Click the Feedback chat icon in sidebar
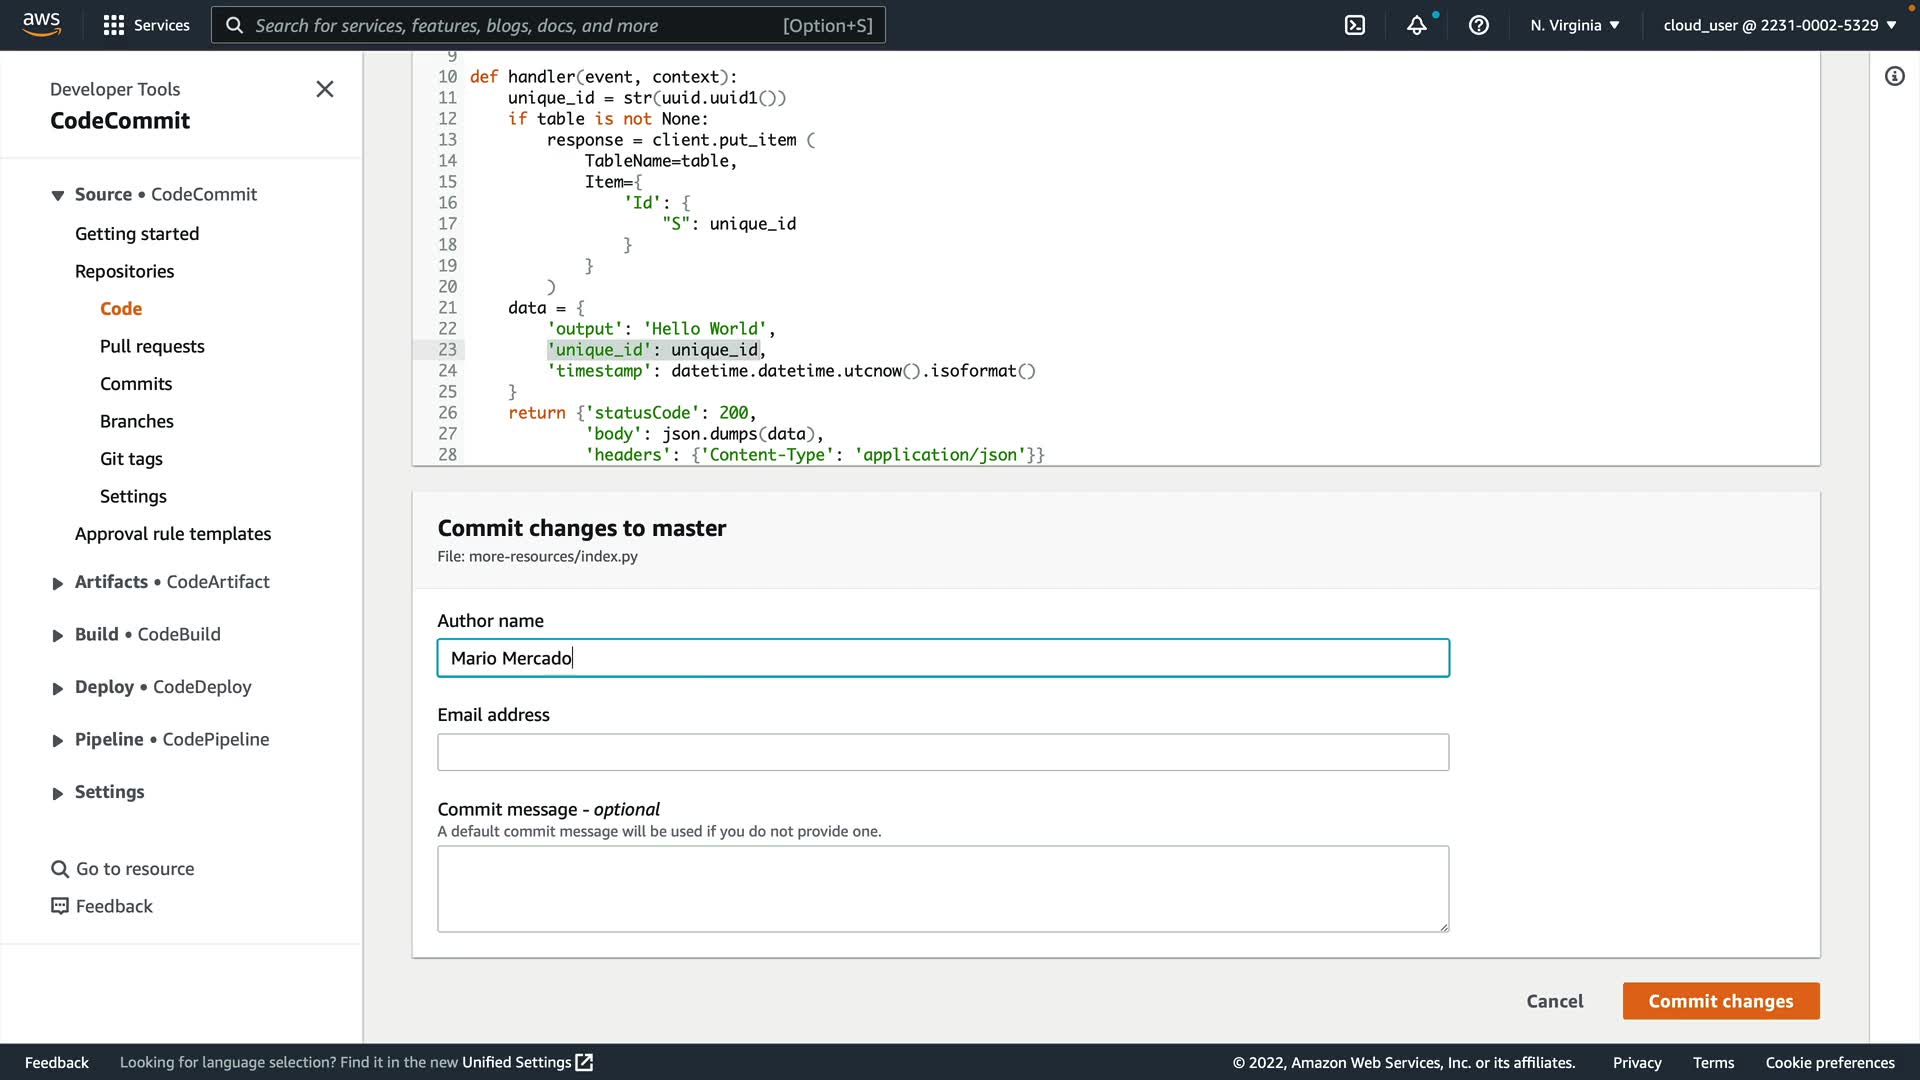 point(60,906)
